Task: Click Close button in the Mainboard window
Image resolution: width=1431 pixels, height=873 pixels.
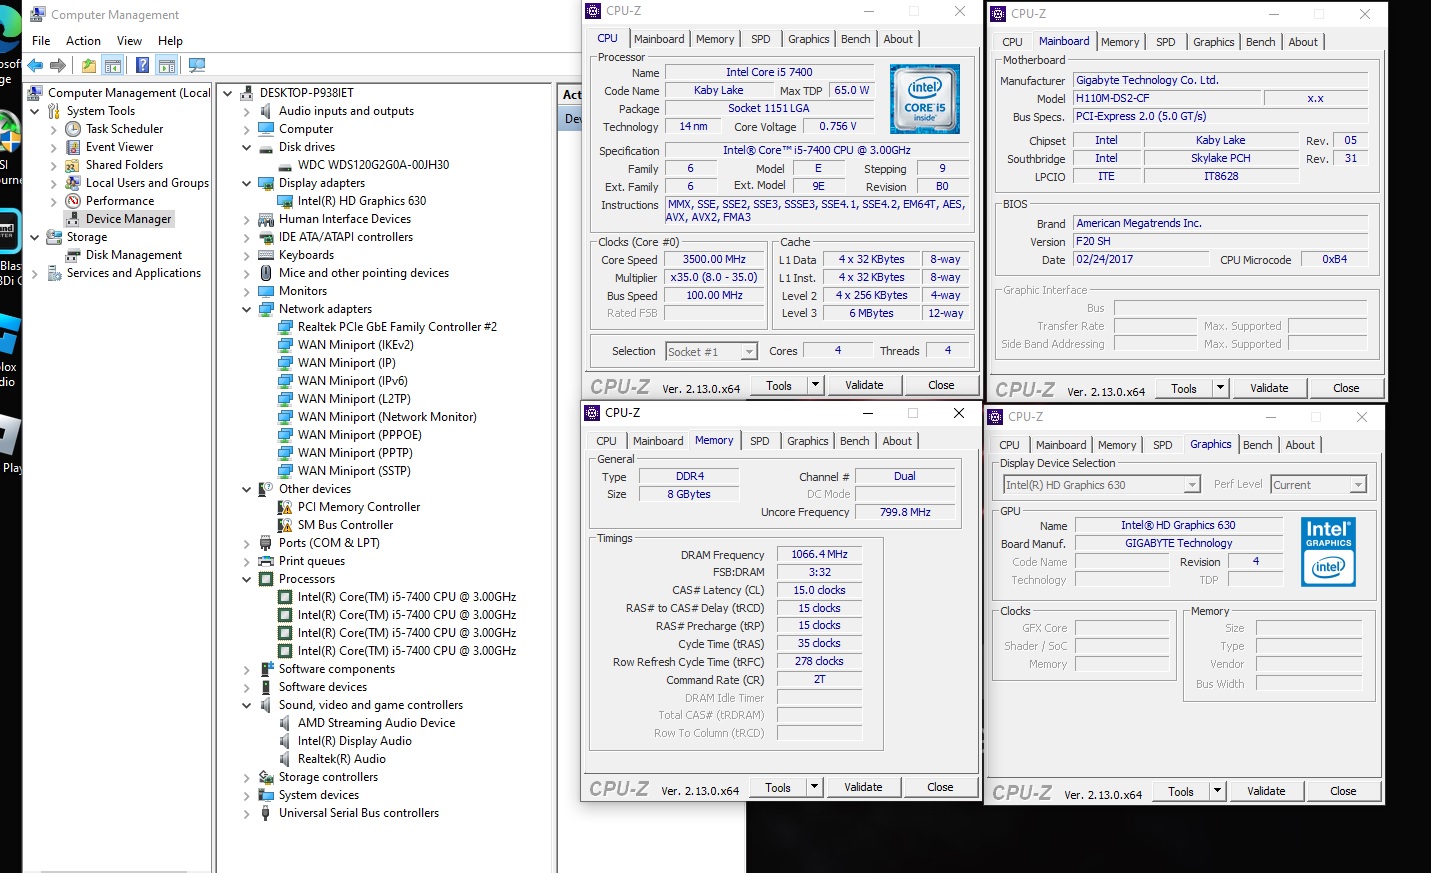Action: (1346, 388)
